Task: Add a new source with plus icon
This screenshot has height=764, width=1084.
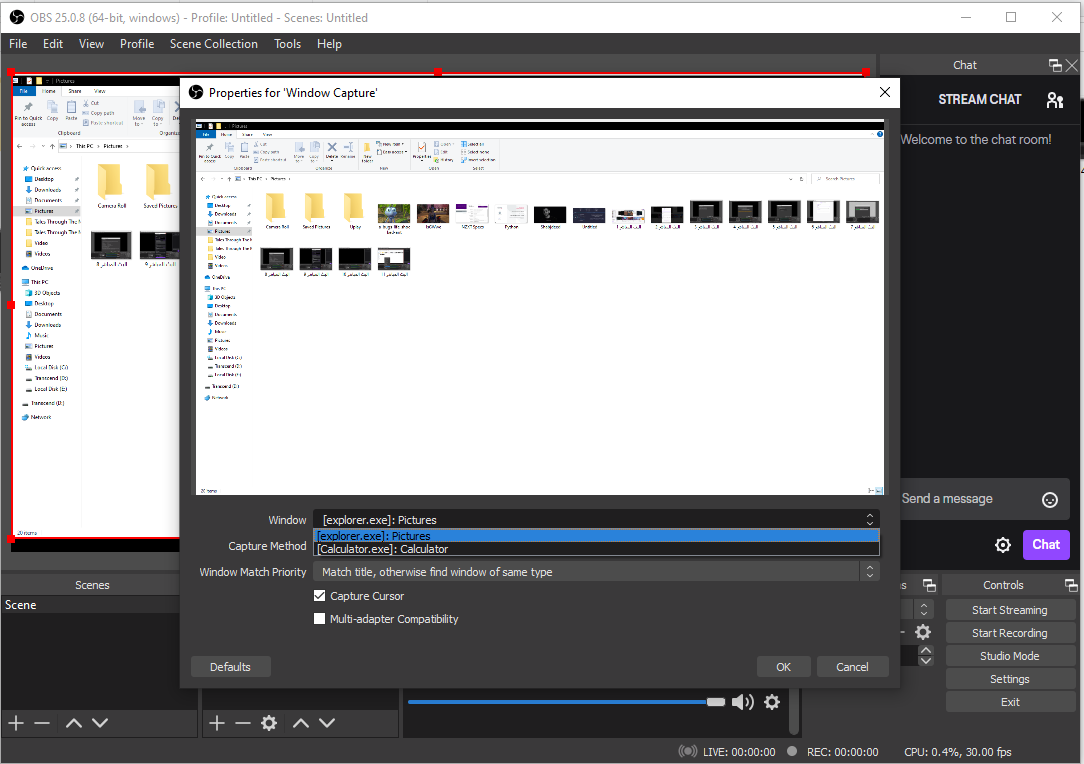Action: (217, 723)
